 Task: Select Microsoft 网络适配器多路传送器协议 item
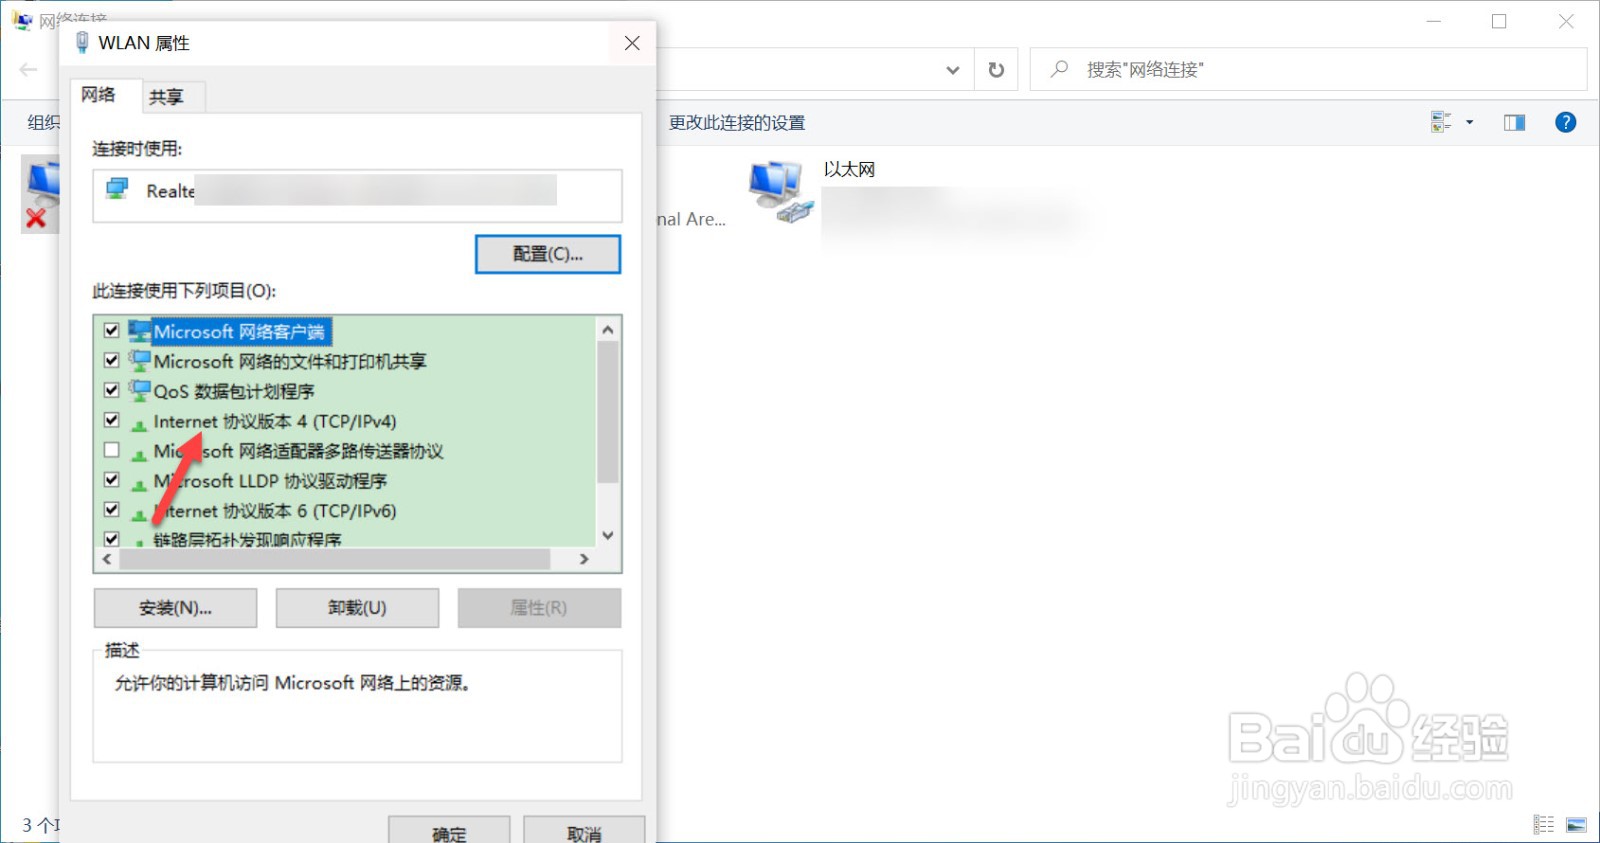point(298,451)
